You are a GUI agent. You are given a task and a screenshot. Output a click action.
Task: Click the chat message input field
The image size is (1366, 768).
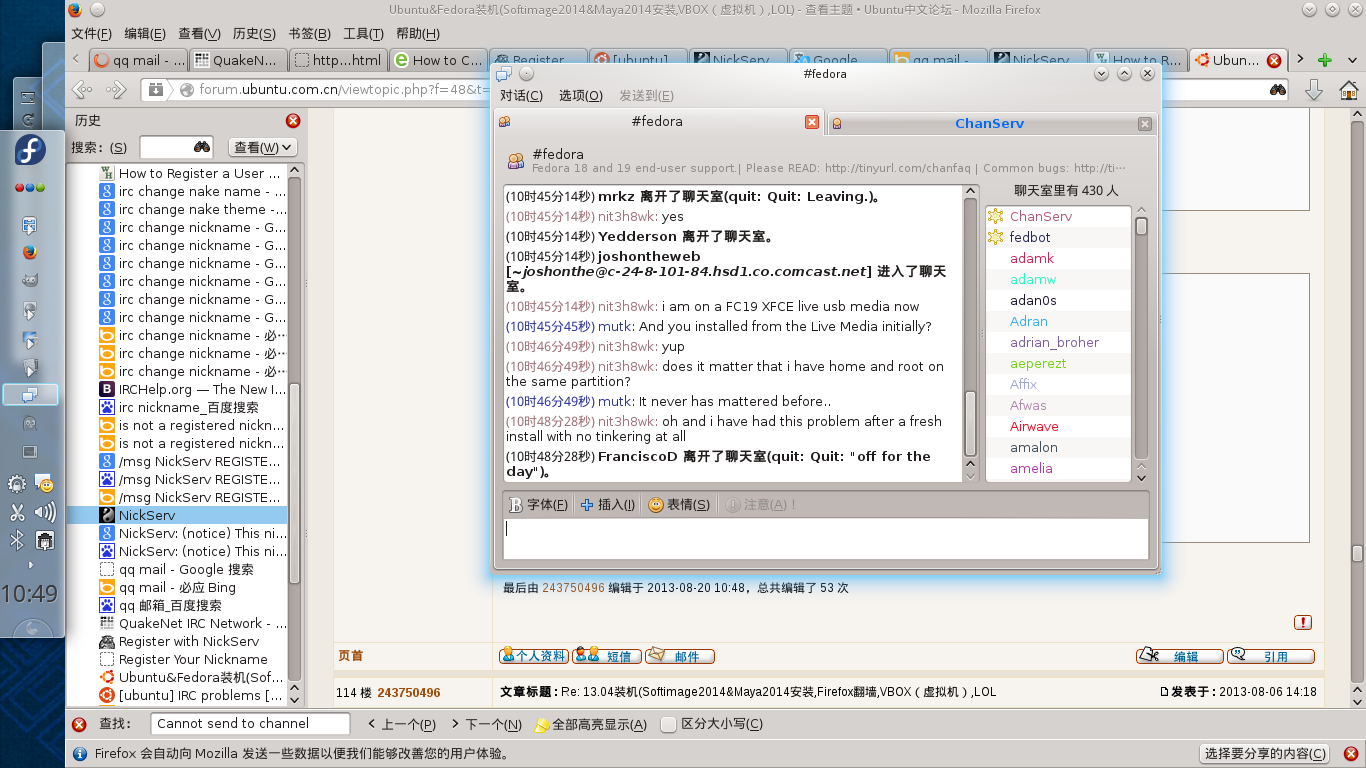click(826, 539)
